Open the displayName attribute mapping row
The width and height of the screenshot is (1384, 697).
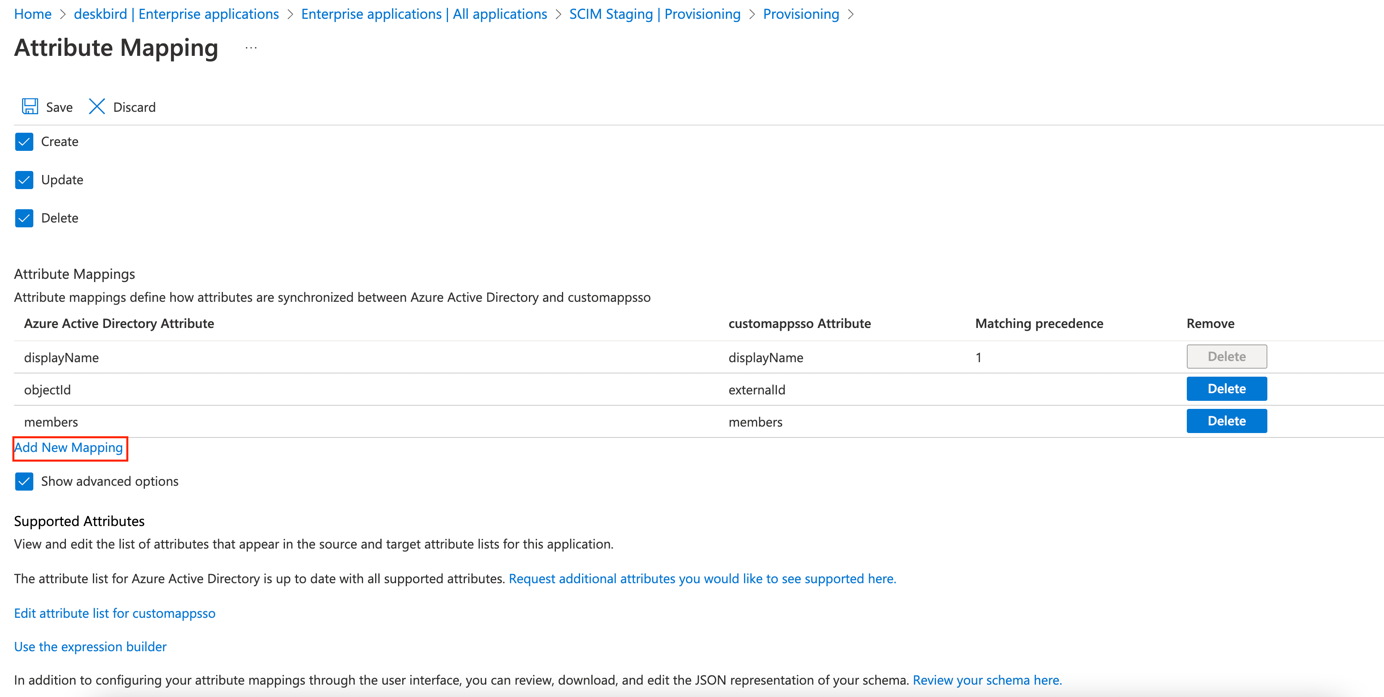(x=62, y=358)
